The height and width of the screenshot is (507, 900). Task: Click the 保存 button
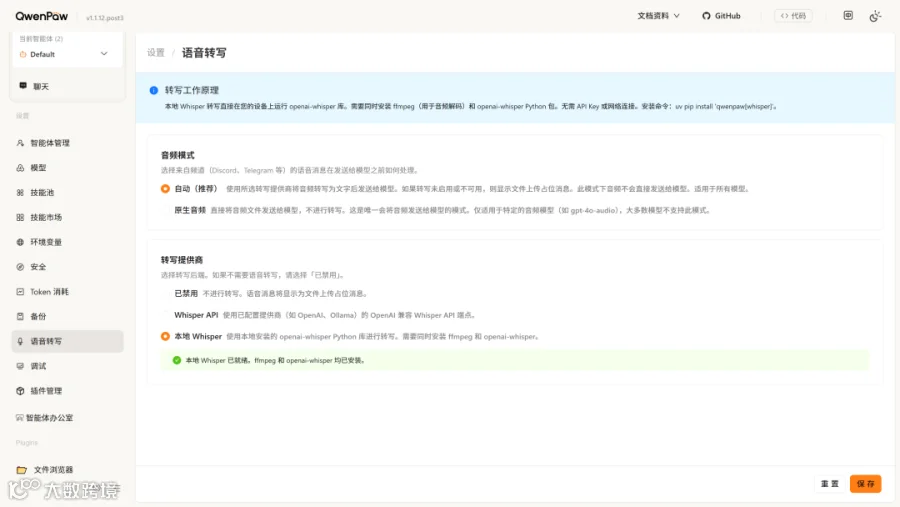coord(865,483)
